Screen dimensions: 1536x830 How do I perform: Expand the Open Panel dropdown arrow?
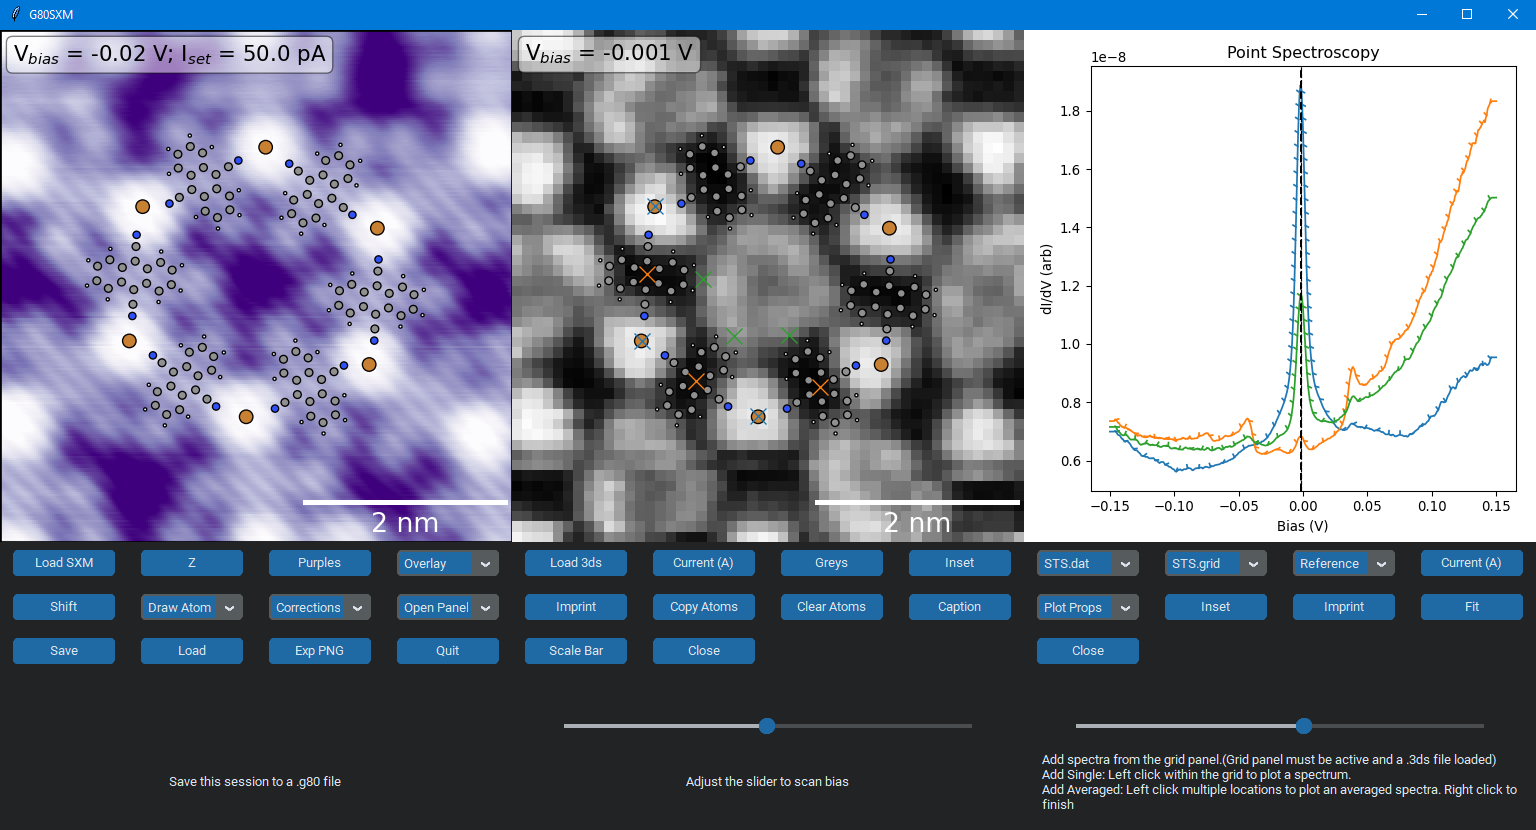(x=485, y=608)
